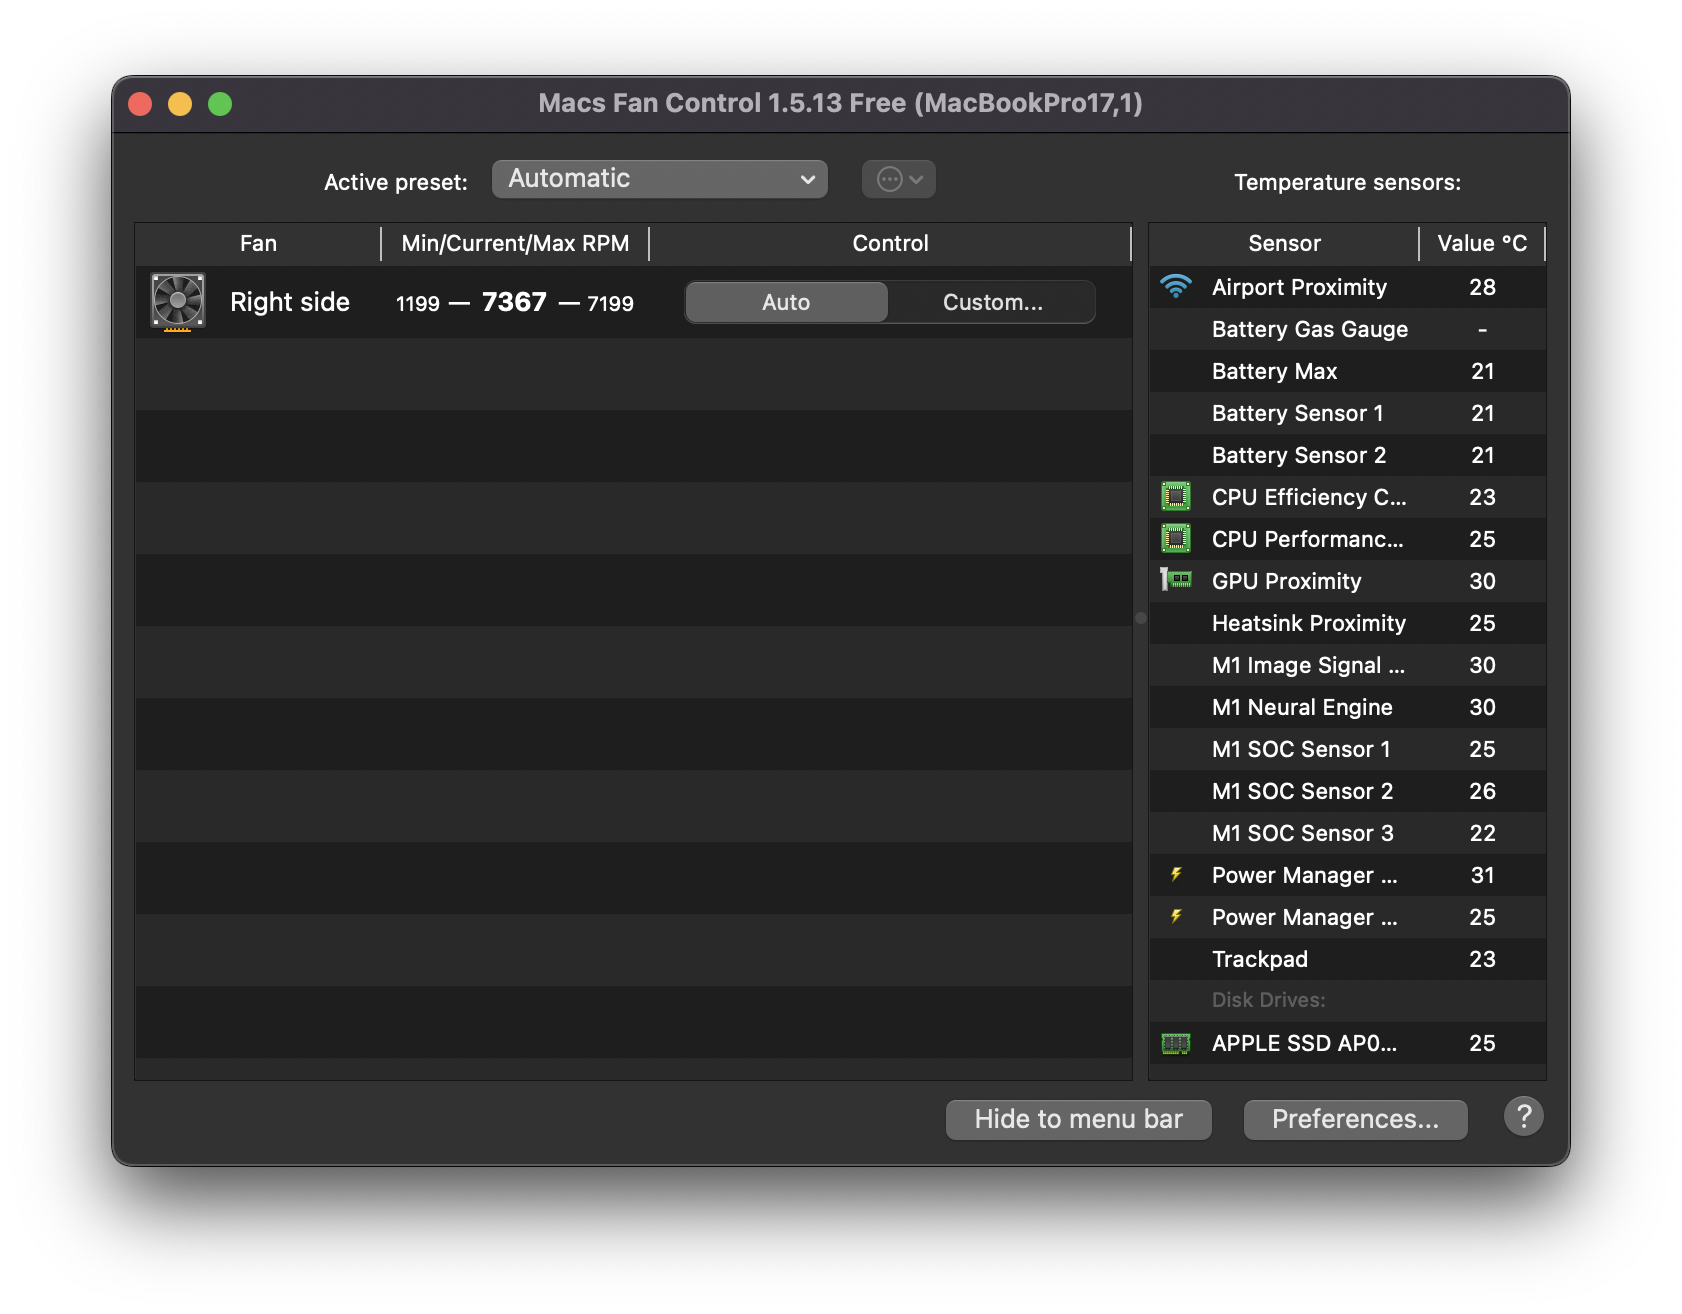Click the window title Macs Fan Control

(840, 103)
